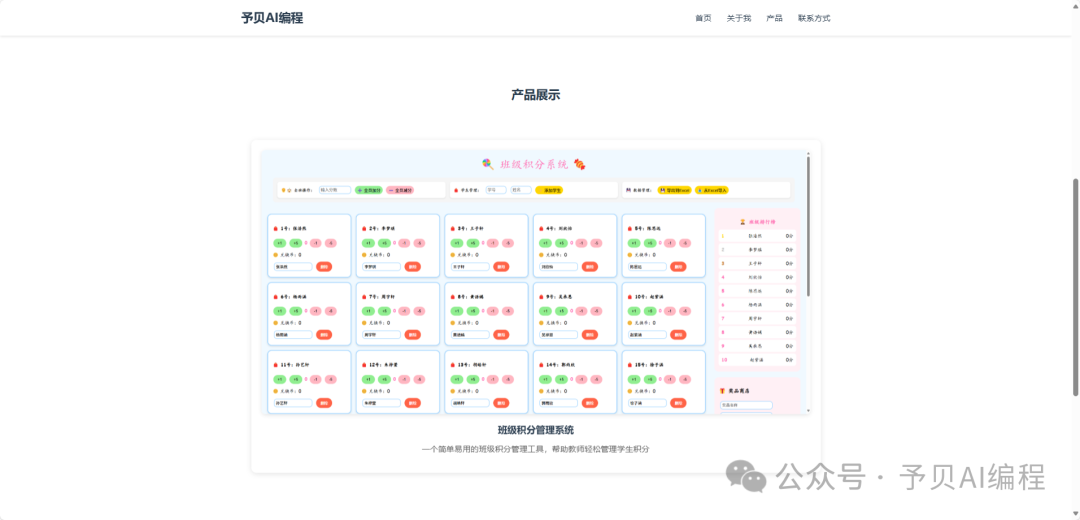Subtract 5 points from student 8号
1080x520 pixels.
tap(508, 311)
